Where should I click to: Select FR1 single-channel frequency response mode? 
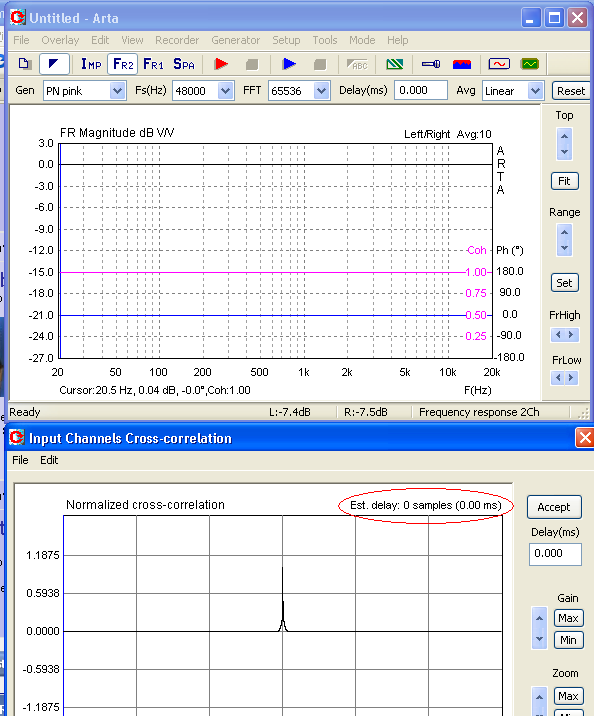point(153,64)
